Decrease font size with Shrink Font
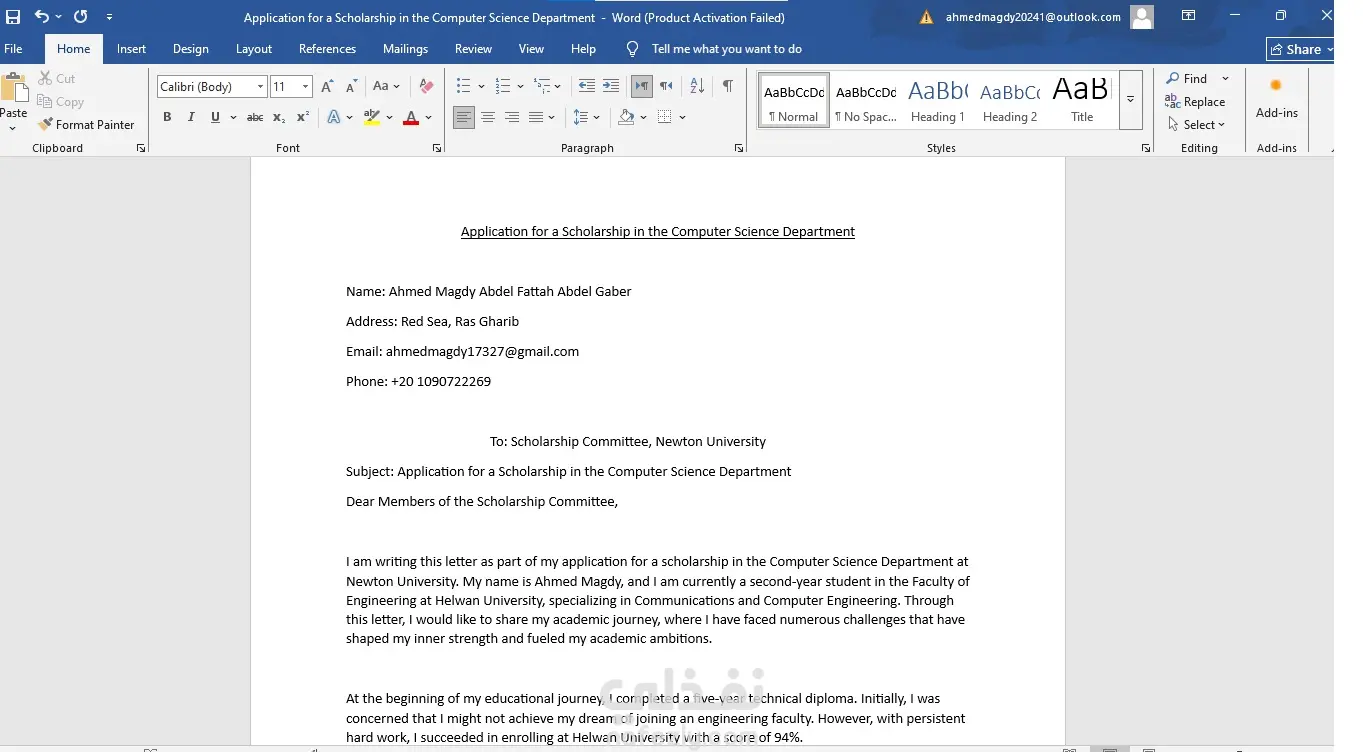Viewport: 1363px width, 752px height. pyautogui.click(x=351, y=87)
